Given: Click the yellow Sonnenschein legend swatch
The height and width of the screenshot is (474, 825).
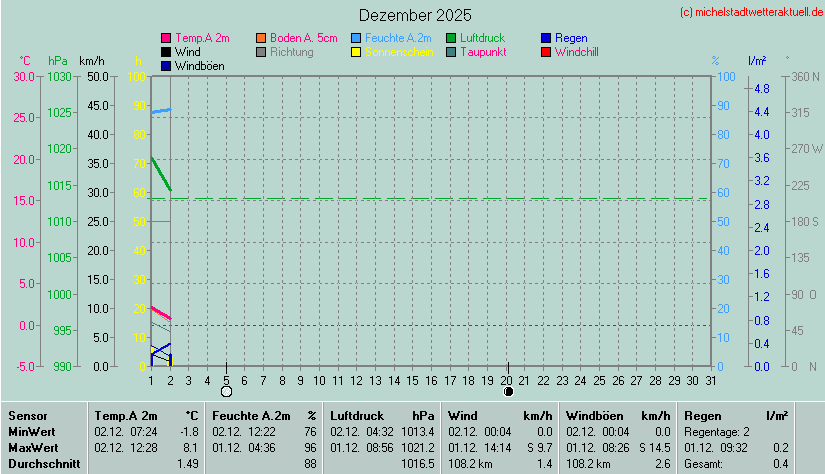Looking at the screenshot, I should point(357,52).
